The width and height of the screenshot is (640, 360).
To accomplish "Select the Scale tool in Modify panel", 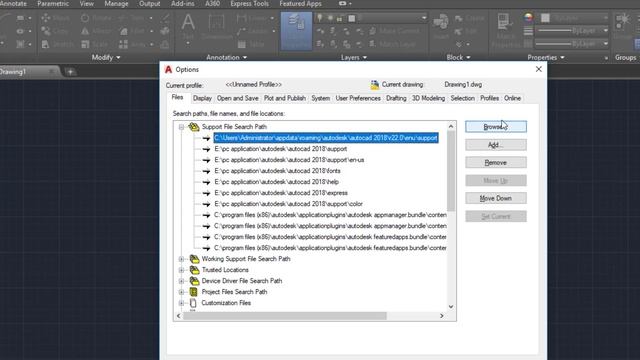I will tap(94, 44).
